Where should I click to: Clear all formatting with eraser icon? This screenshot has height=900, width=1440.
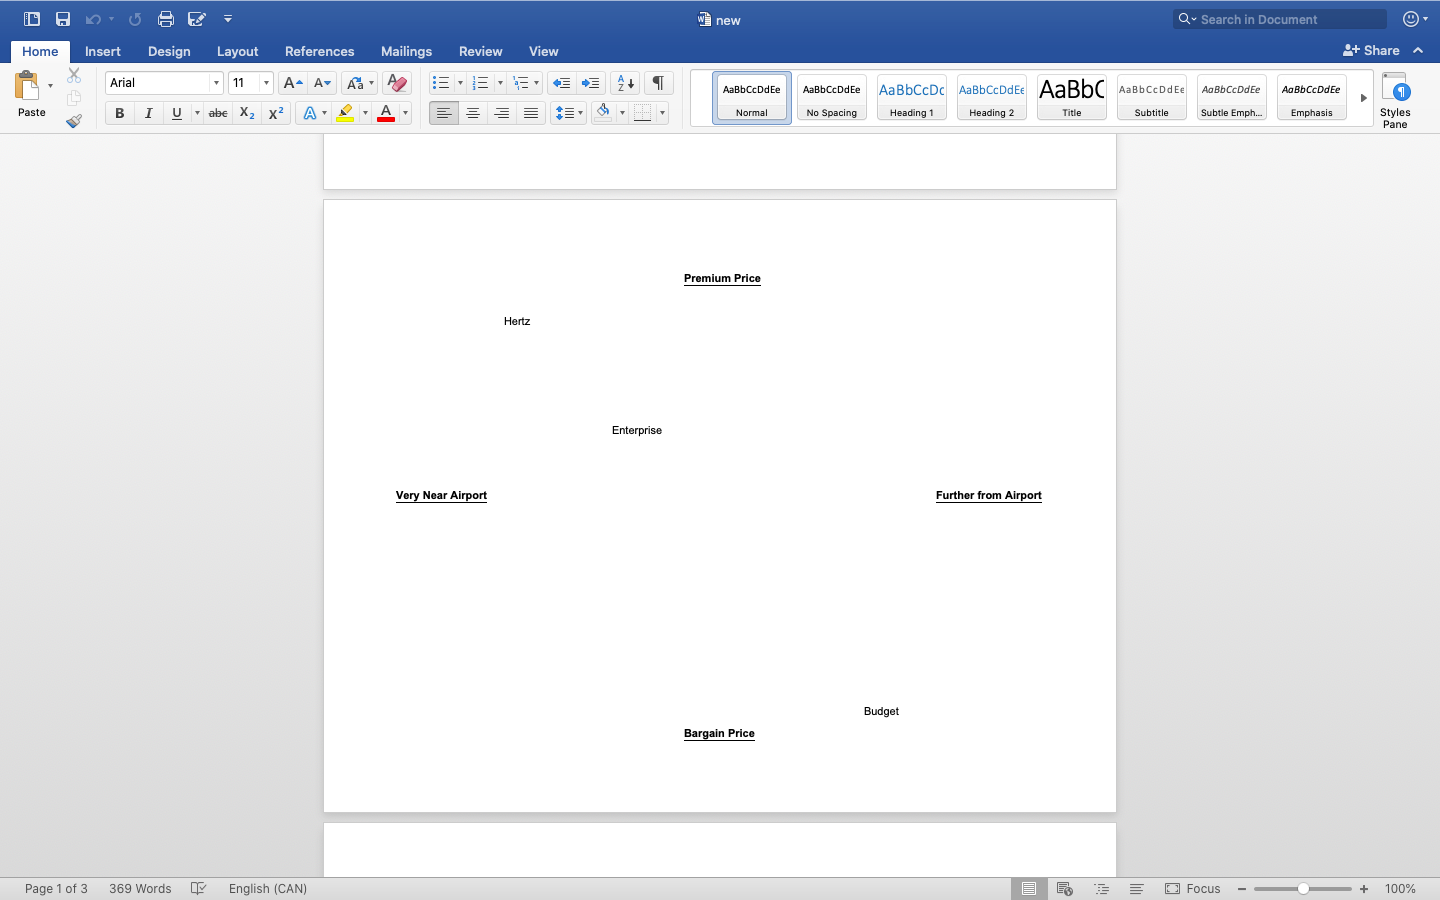pos(397,83)
